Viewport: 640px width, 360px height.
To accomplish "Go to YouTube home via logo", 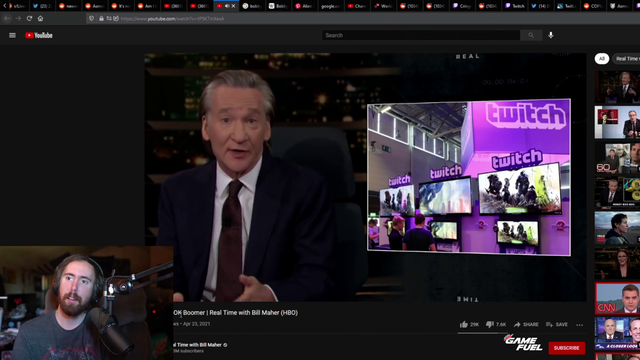I will tap(39, 36).
